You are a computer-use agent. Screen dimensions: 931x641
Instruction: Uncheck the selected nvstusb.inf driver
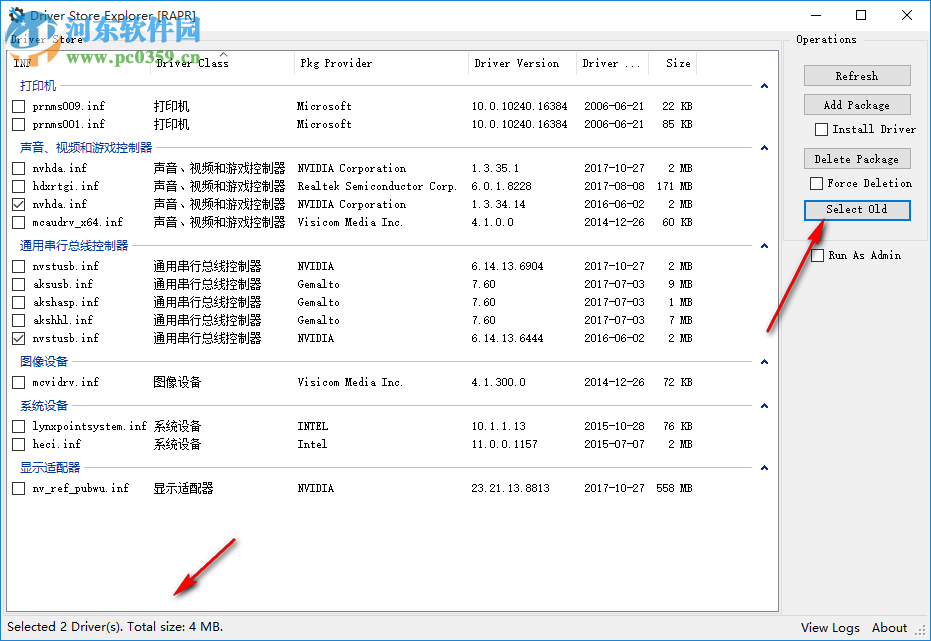(18, 338)
